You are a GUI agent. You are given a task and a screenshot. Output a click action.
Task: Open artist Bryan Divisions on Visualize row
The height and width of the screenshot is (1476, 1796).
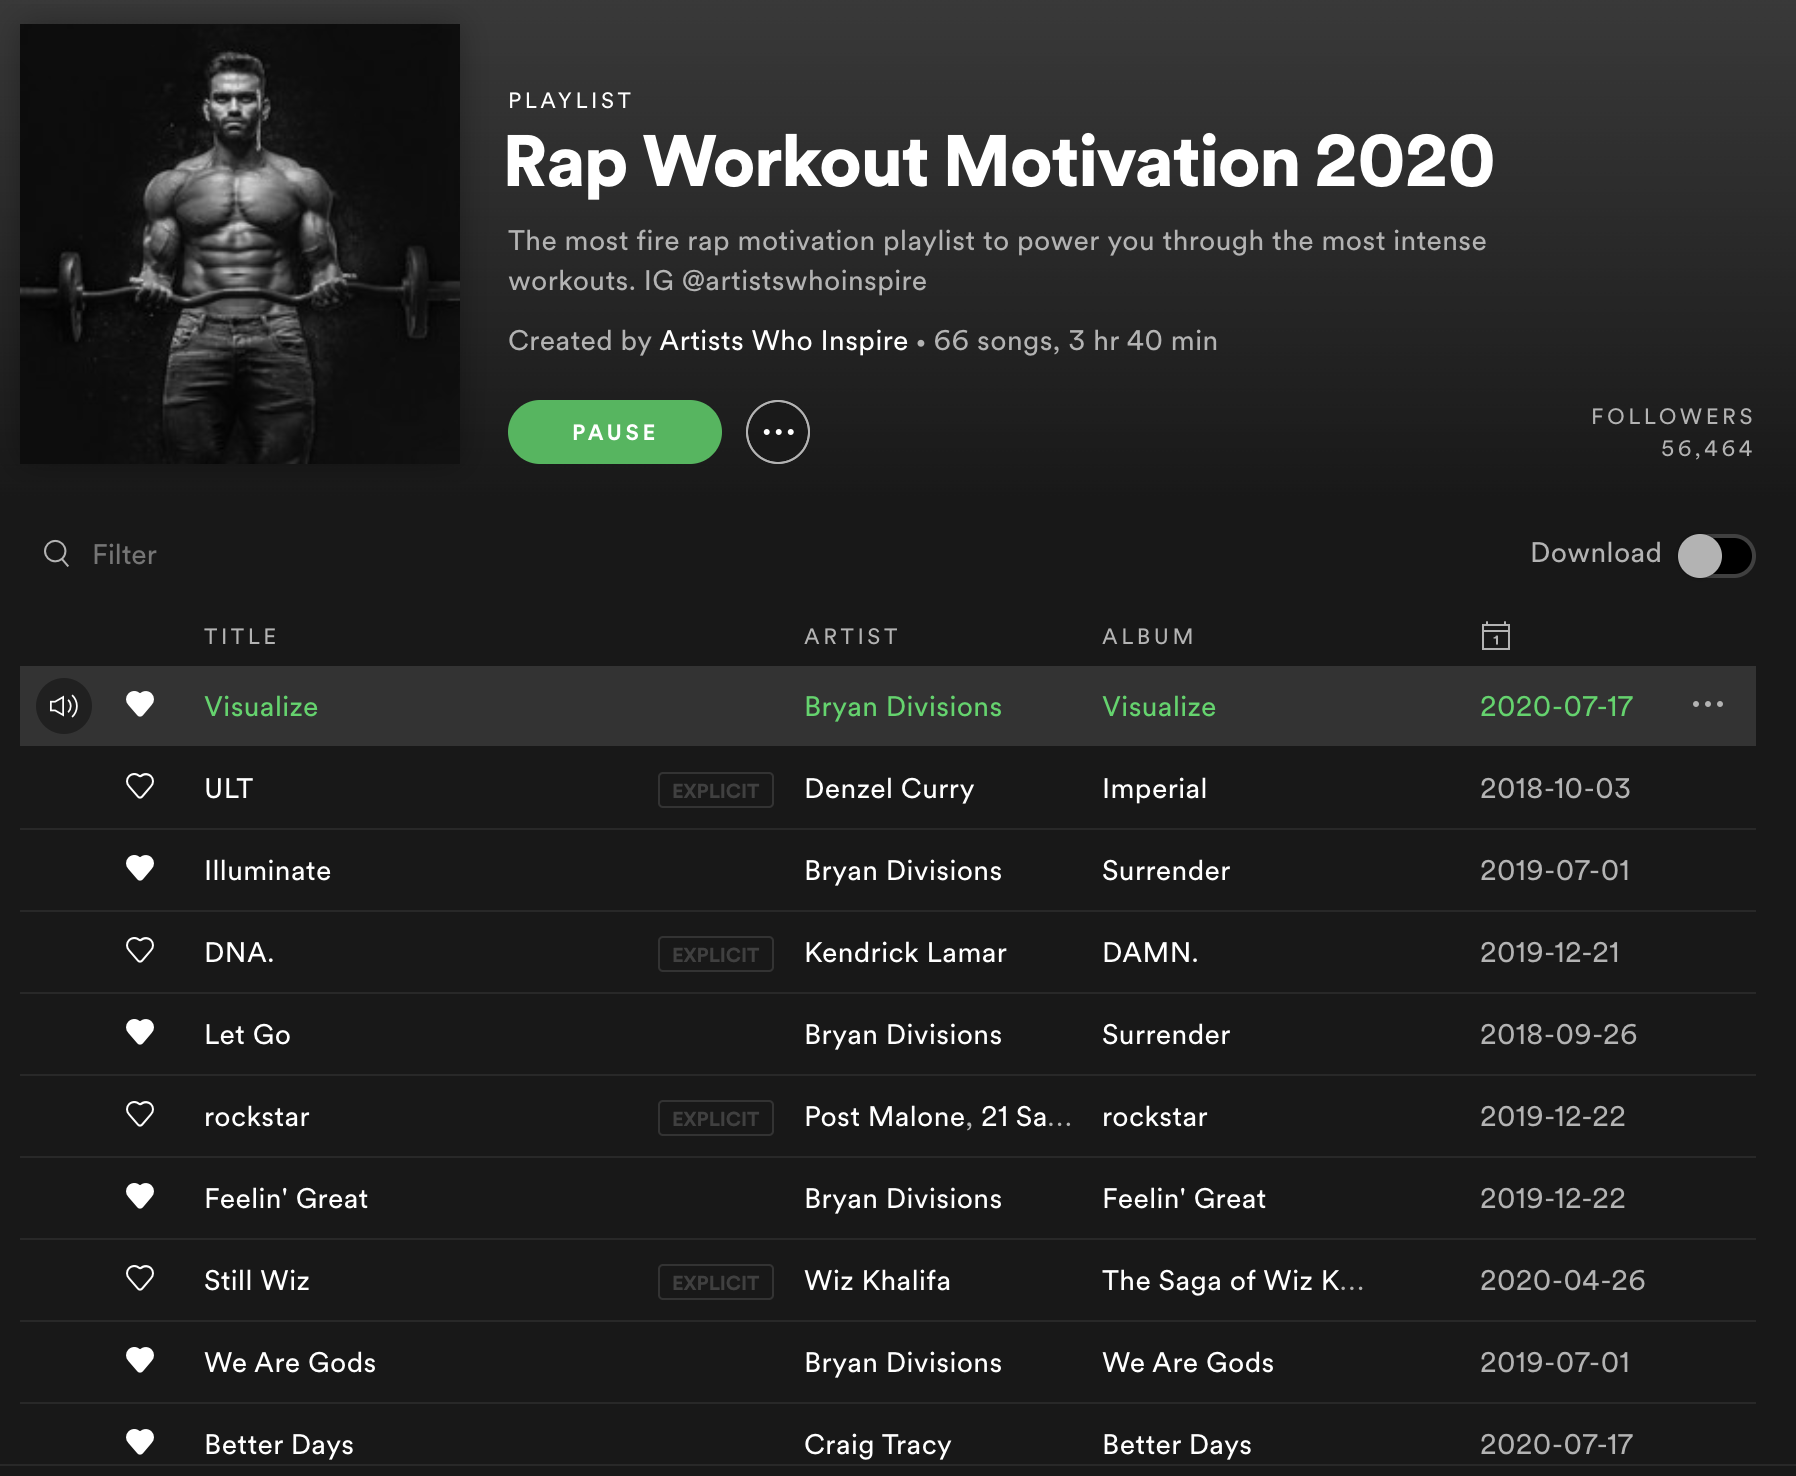click(903, 707)
